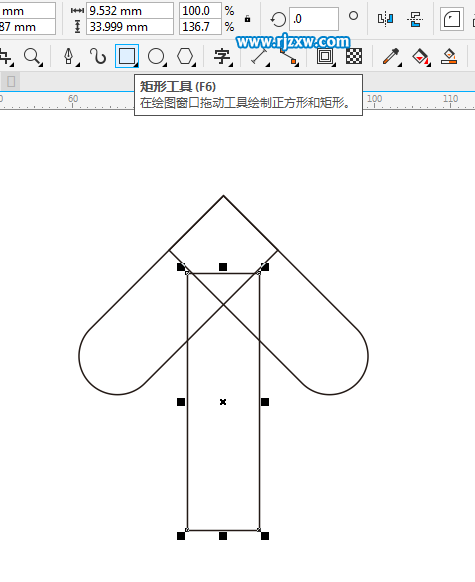Click the object width field 9.532 mm
The width and height of the screenshot is (475, 582).
click(x=130, y=11)
